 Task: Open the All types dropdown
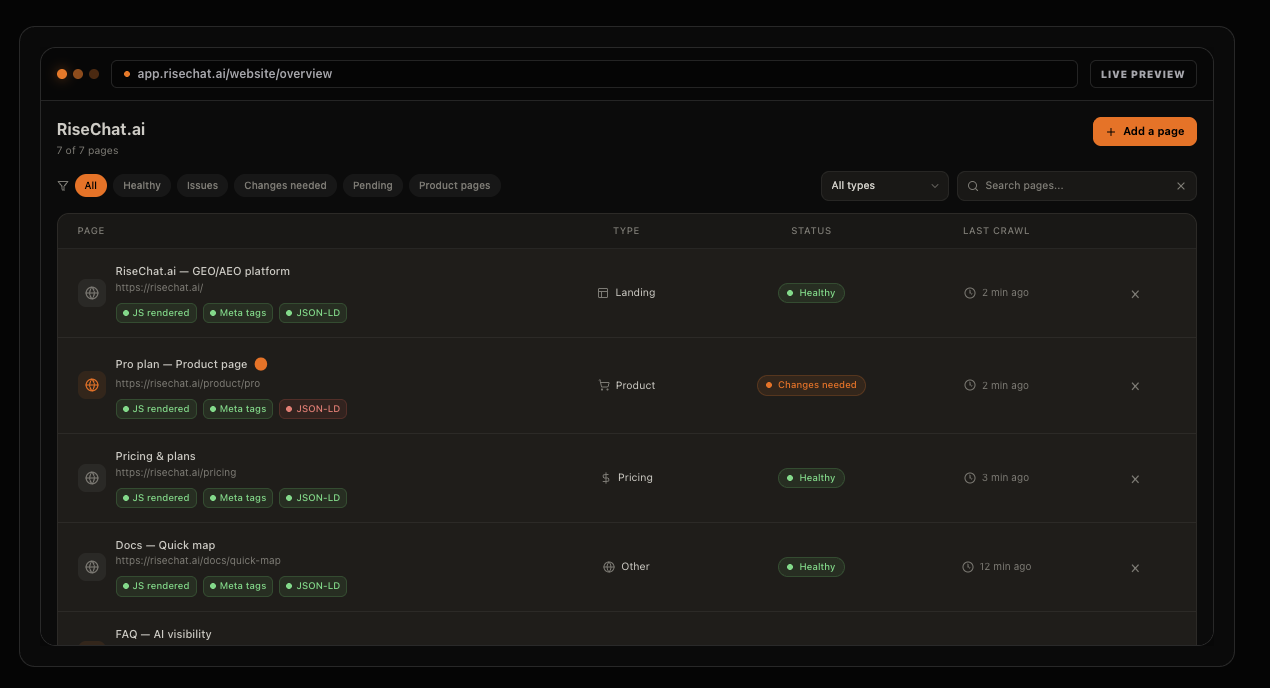tap(885, 186)
